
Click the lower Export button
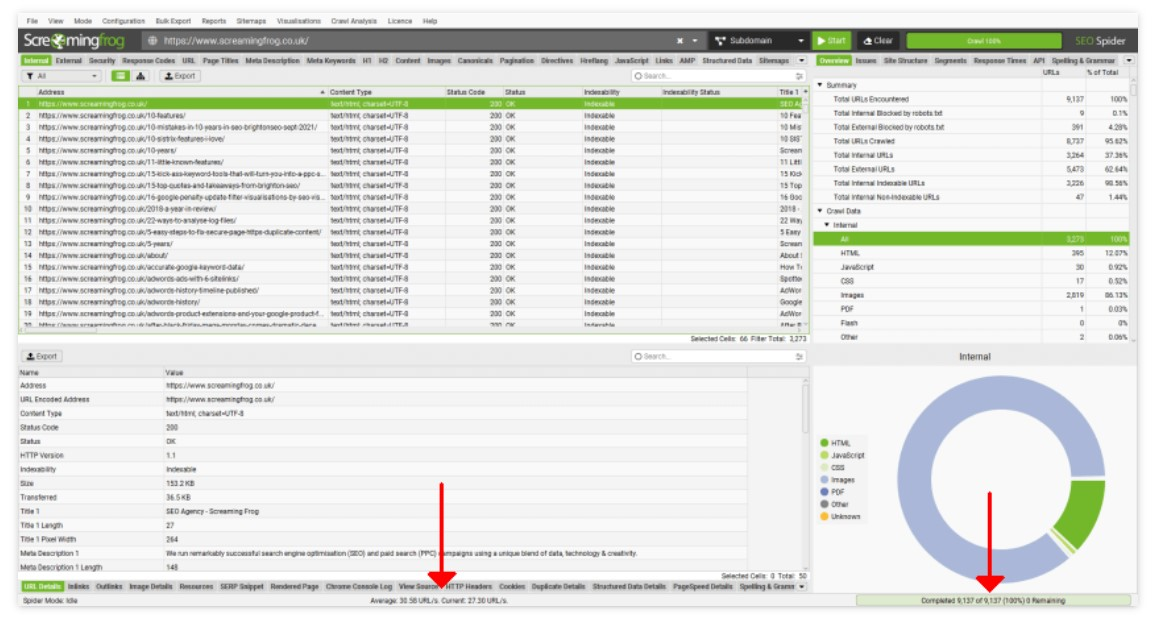pos(41,356)
